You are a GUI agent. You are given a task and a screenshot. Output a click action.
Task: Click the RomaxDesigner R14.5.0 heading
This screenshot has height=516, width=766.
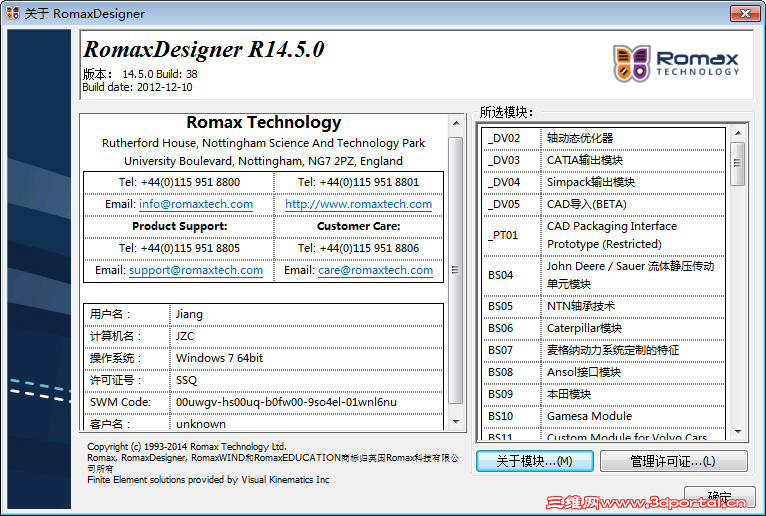[x=204, y=49]
